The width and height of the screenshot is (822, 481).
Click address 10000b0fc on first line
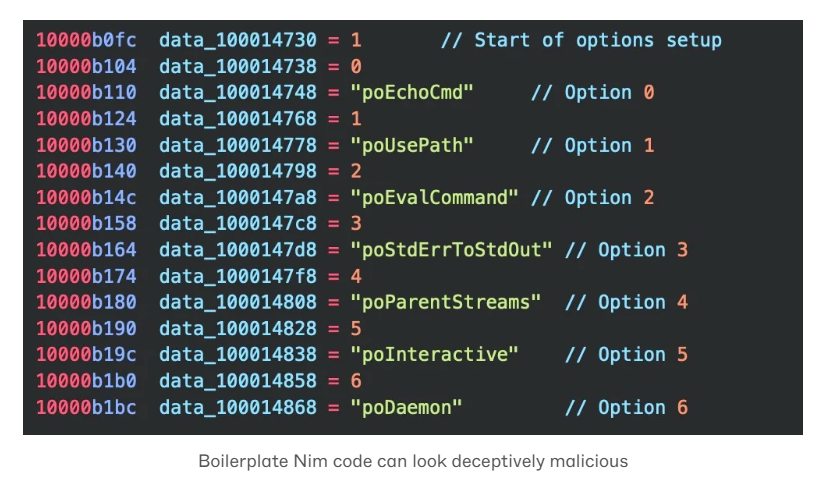86,40
